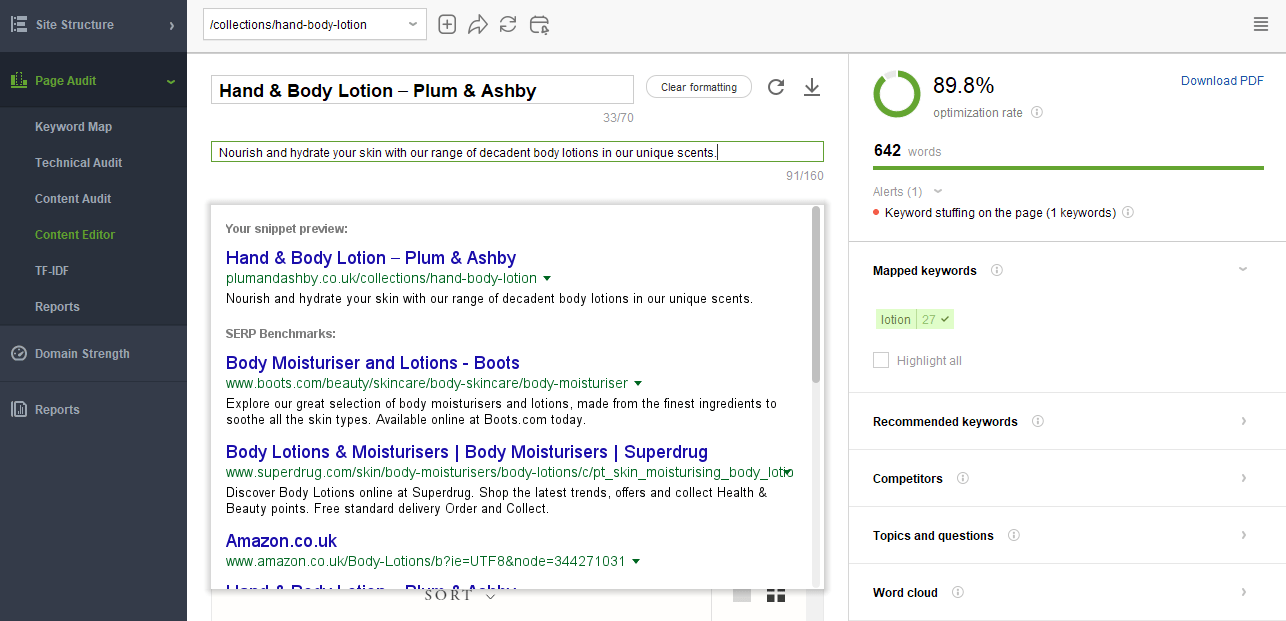Open the /collections/hand-body-lotion page dropdown
The image size is (1286, 621).
(315, 25)
